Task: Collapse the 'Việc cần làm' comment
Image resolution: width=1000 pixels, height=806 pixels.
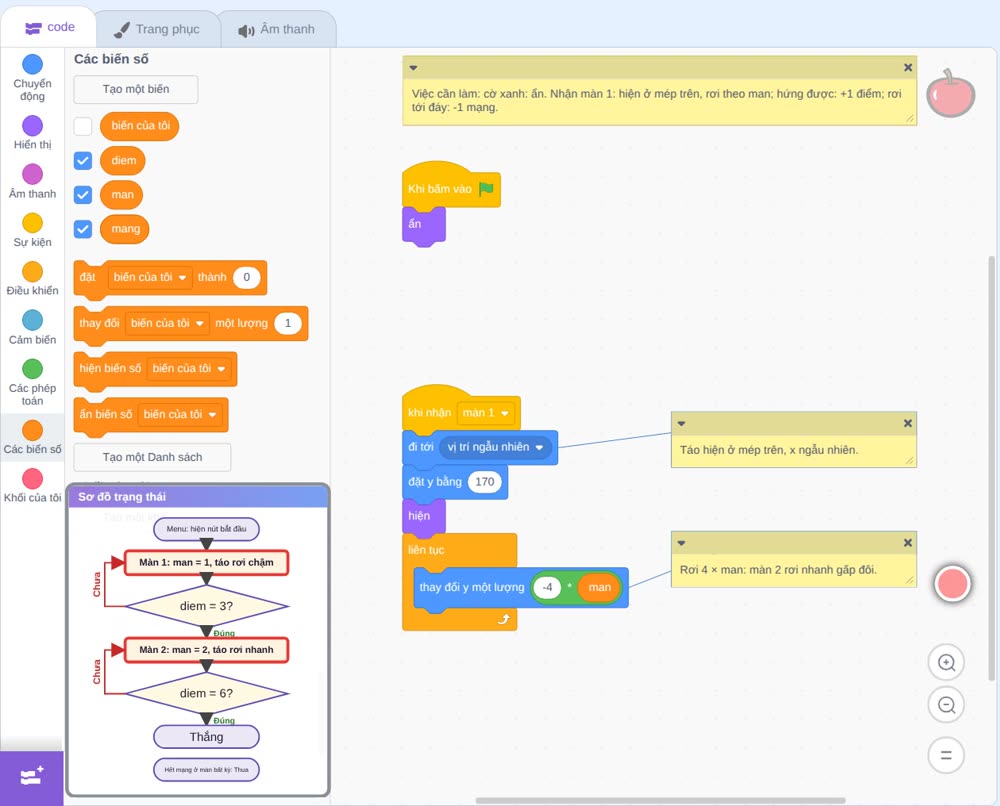Action: coord(413,68)
